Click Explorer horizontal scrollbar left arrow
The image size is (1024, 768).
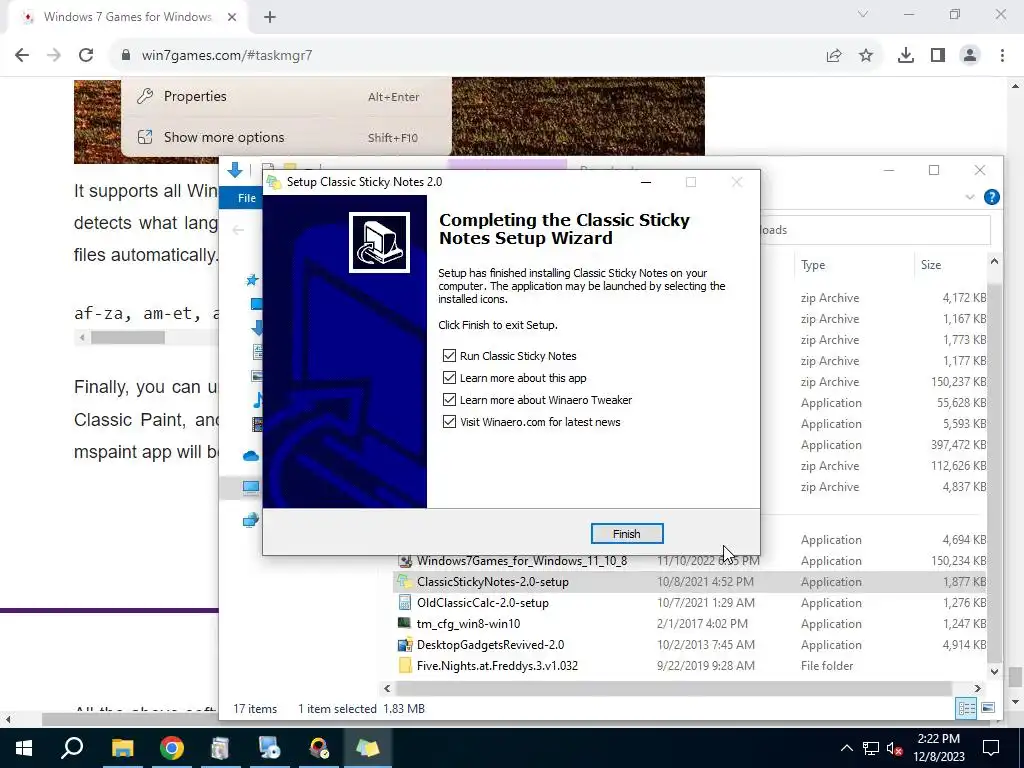[x=387, y=688]
